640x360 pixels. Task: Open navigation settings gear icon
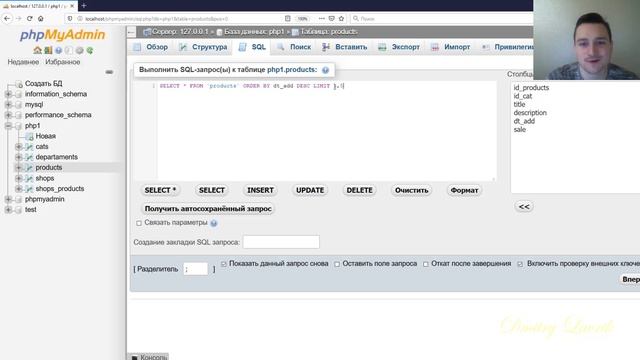coord(80,50)
